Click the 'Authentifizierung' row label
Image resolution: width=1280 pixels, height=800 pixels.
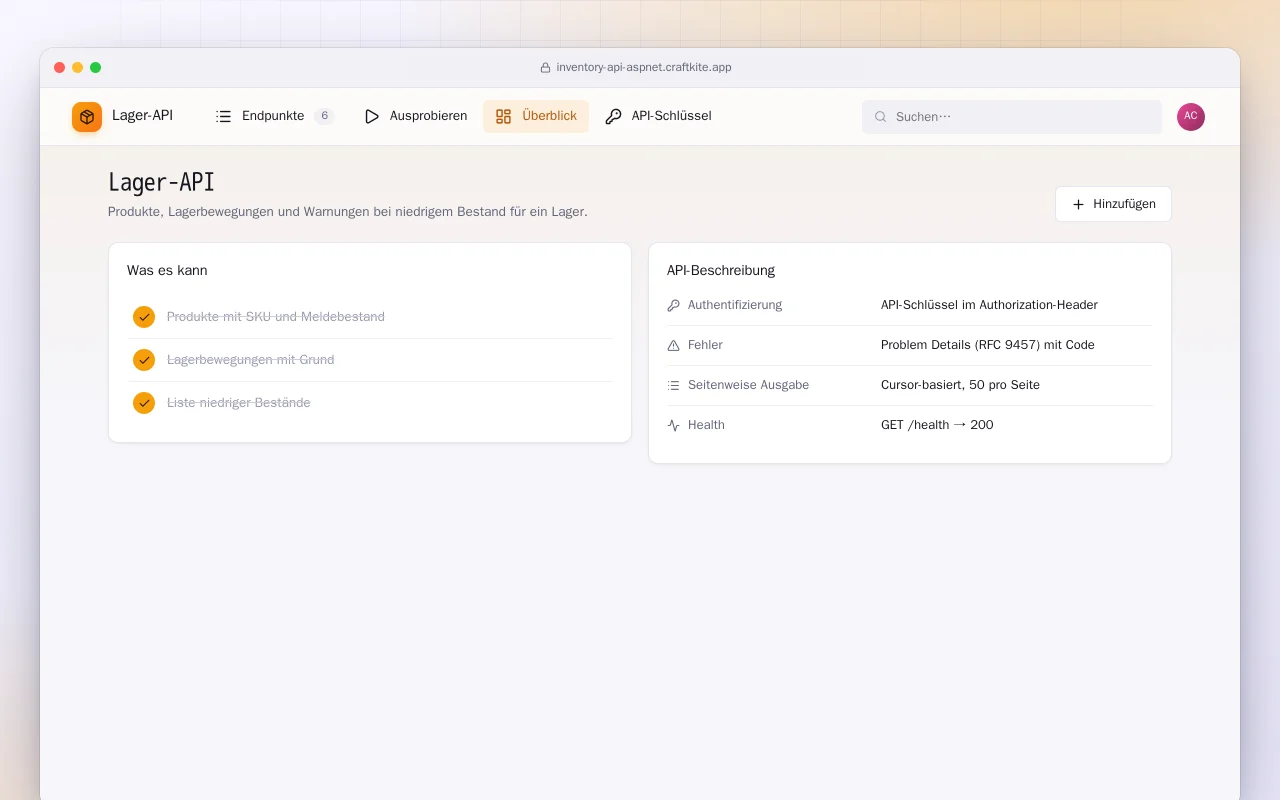[x=735, y=305]
